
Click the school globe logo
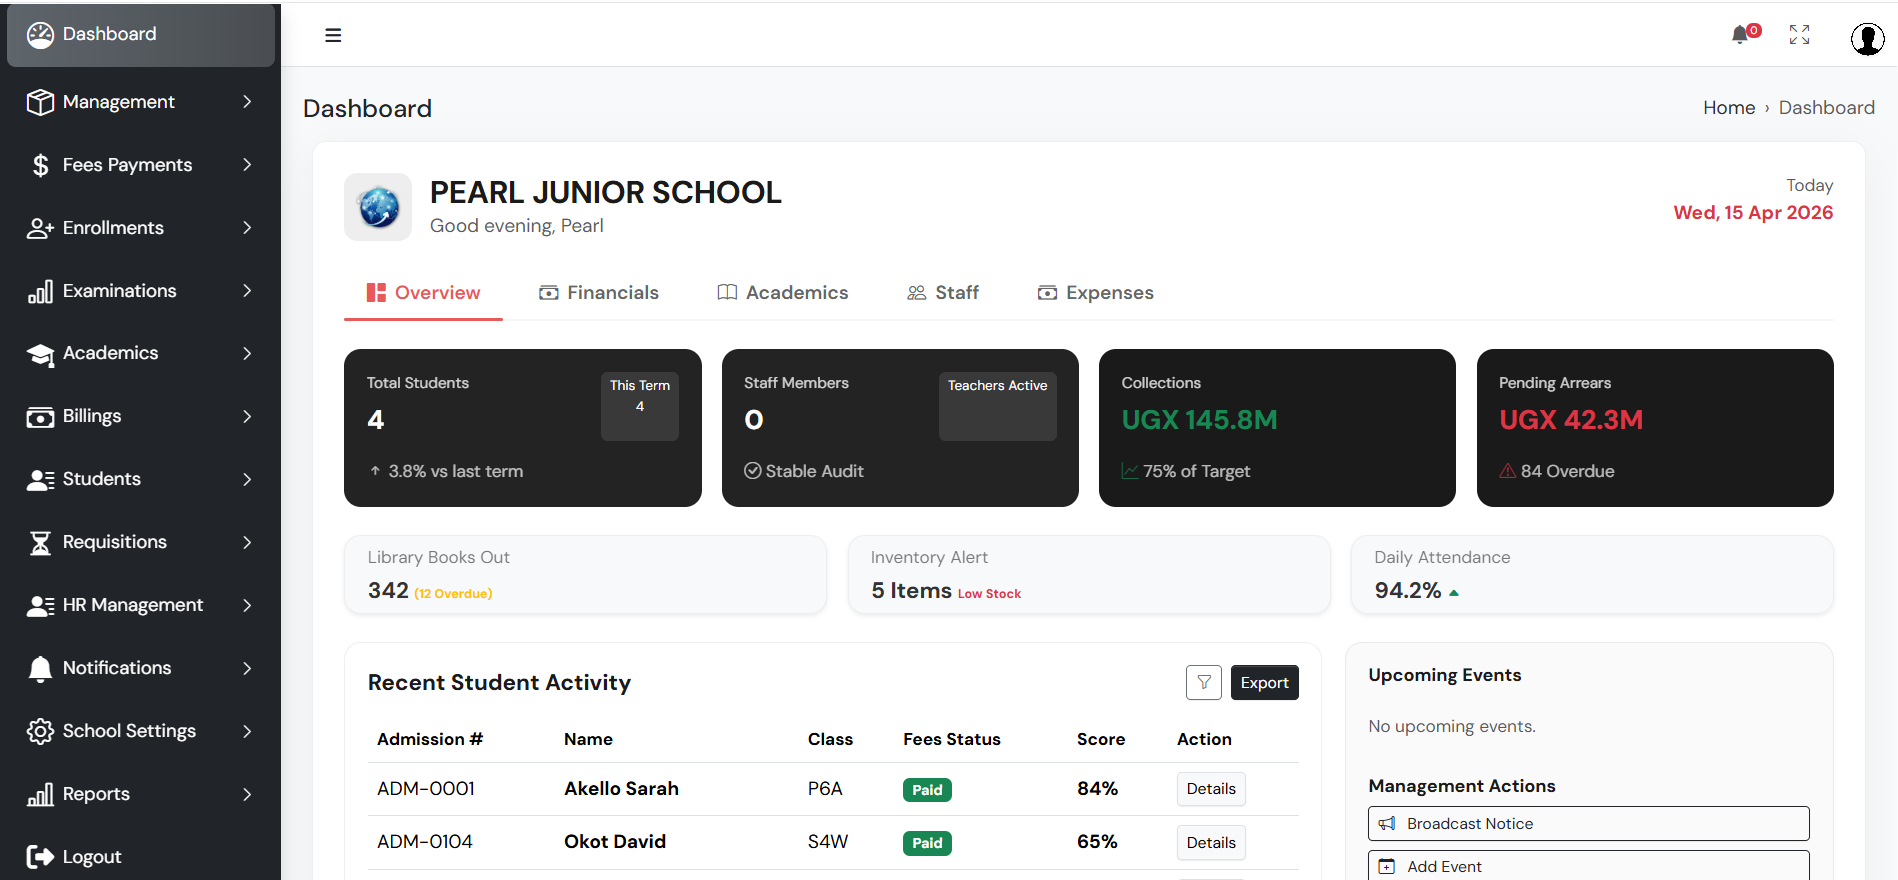coord(378,207)
